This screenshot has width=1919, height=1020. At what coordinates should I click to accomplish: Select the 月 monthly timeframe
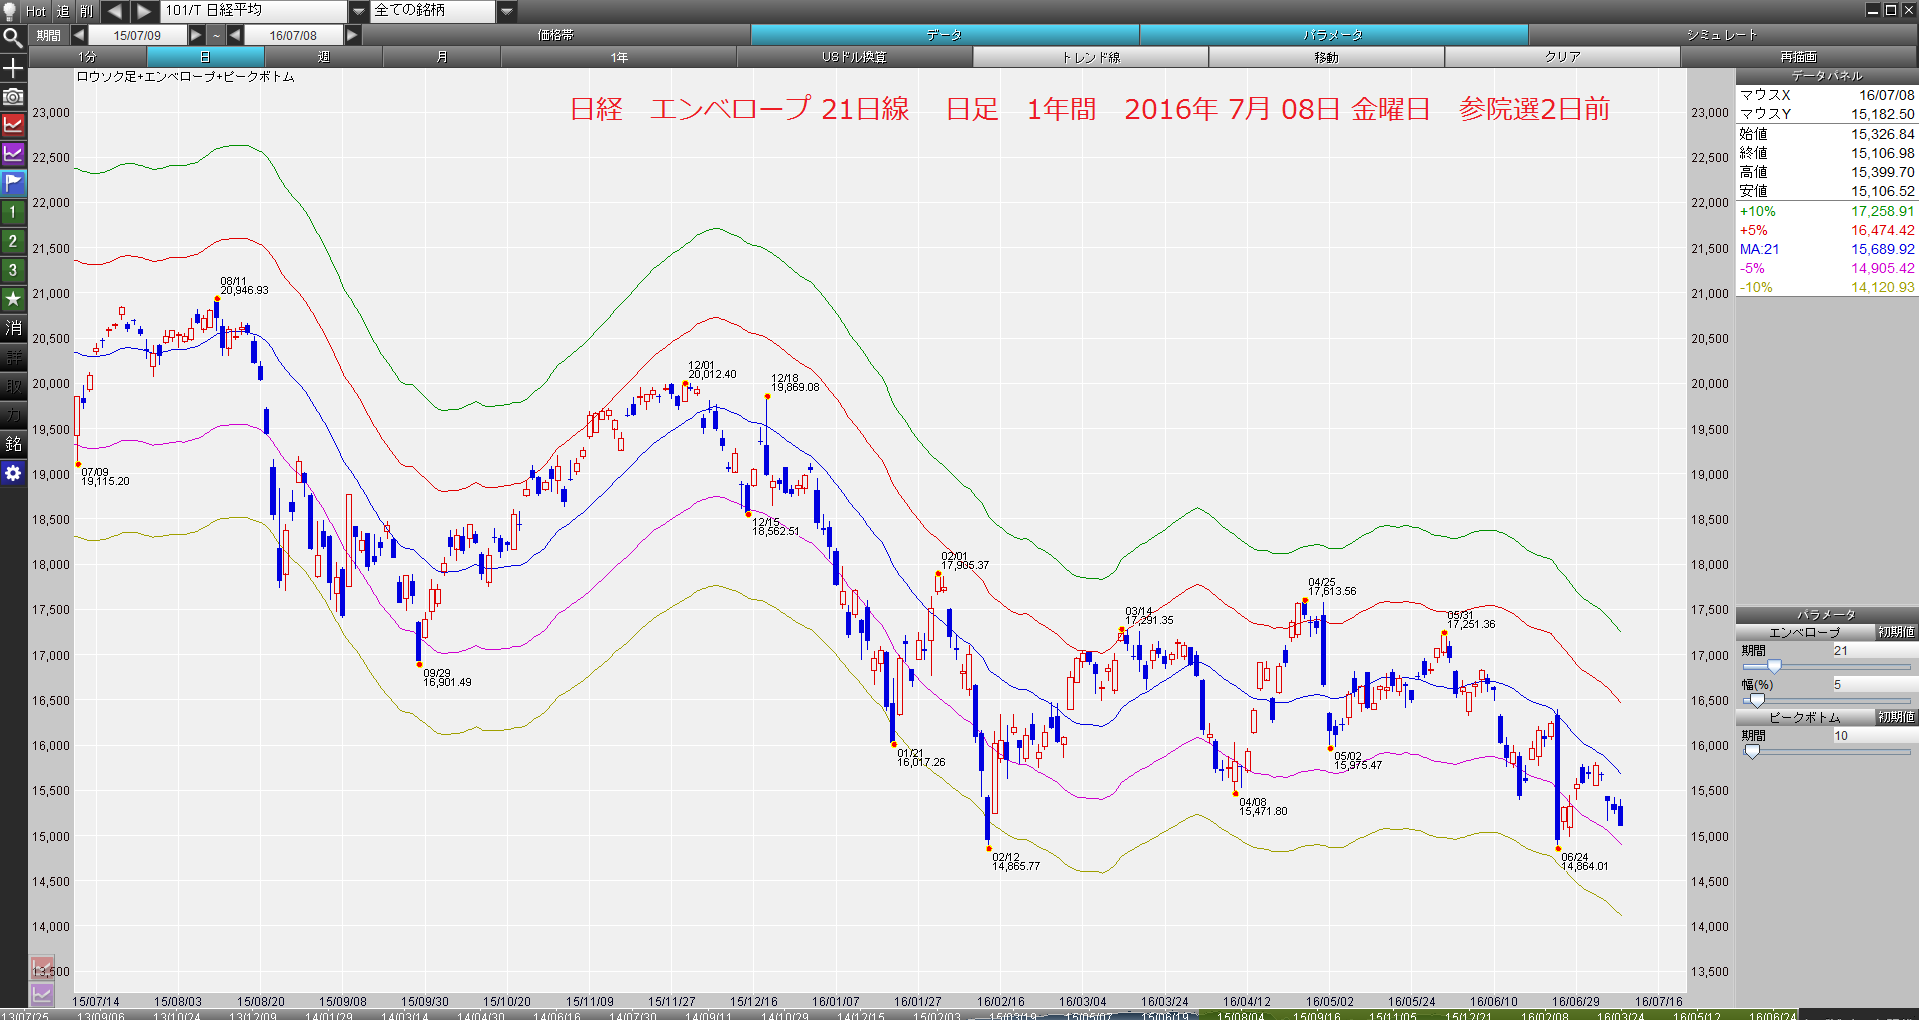(441, 57)
